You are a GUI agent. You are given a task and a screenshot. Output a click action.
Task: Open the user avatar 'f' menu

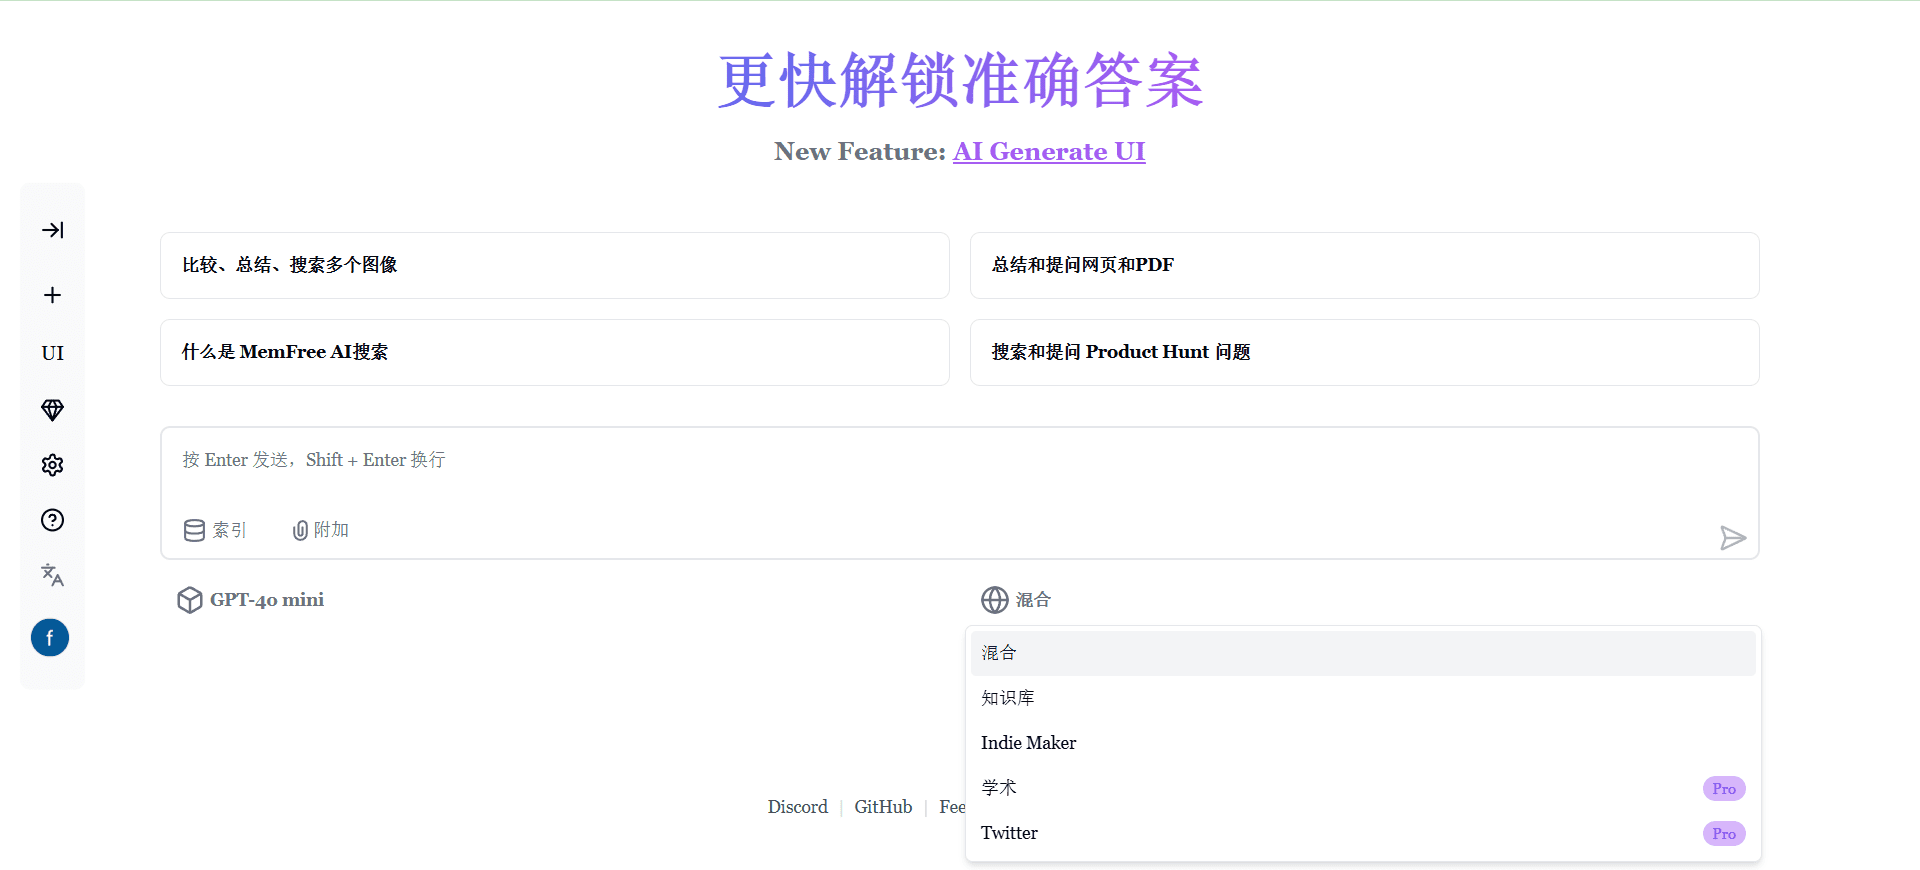tap(50, 638)
